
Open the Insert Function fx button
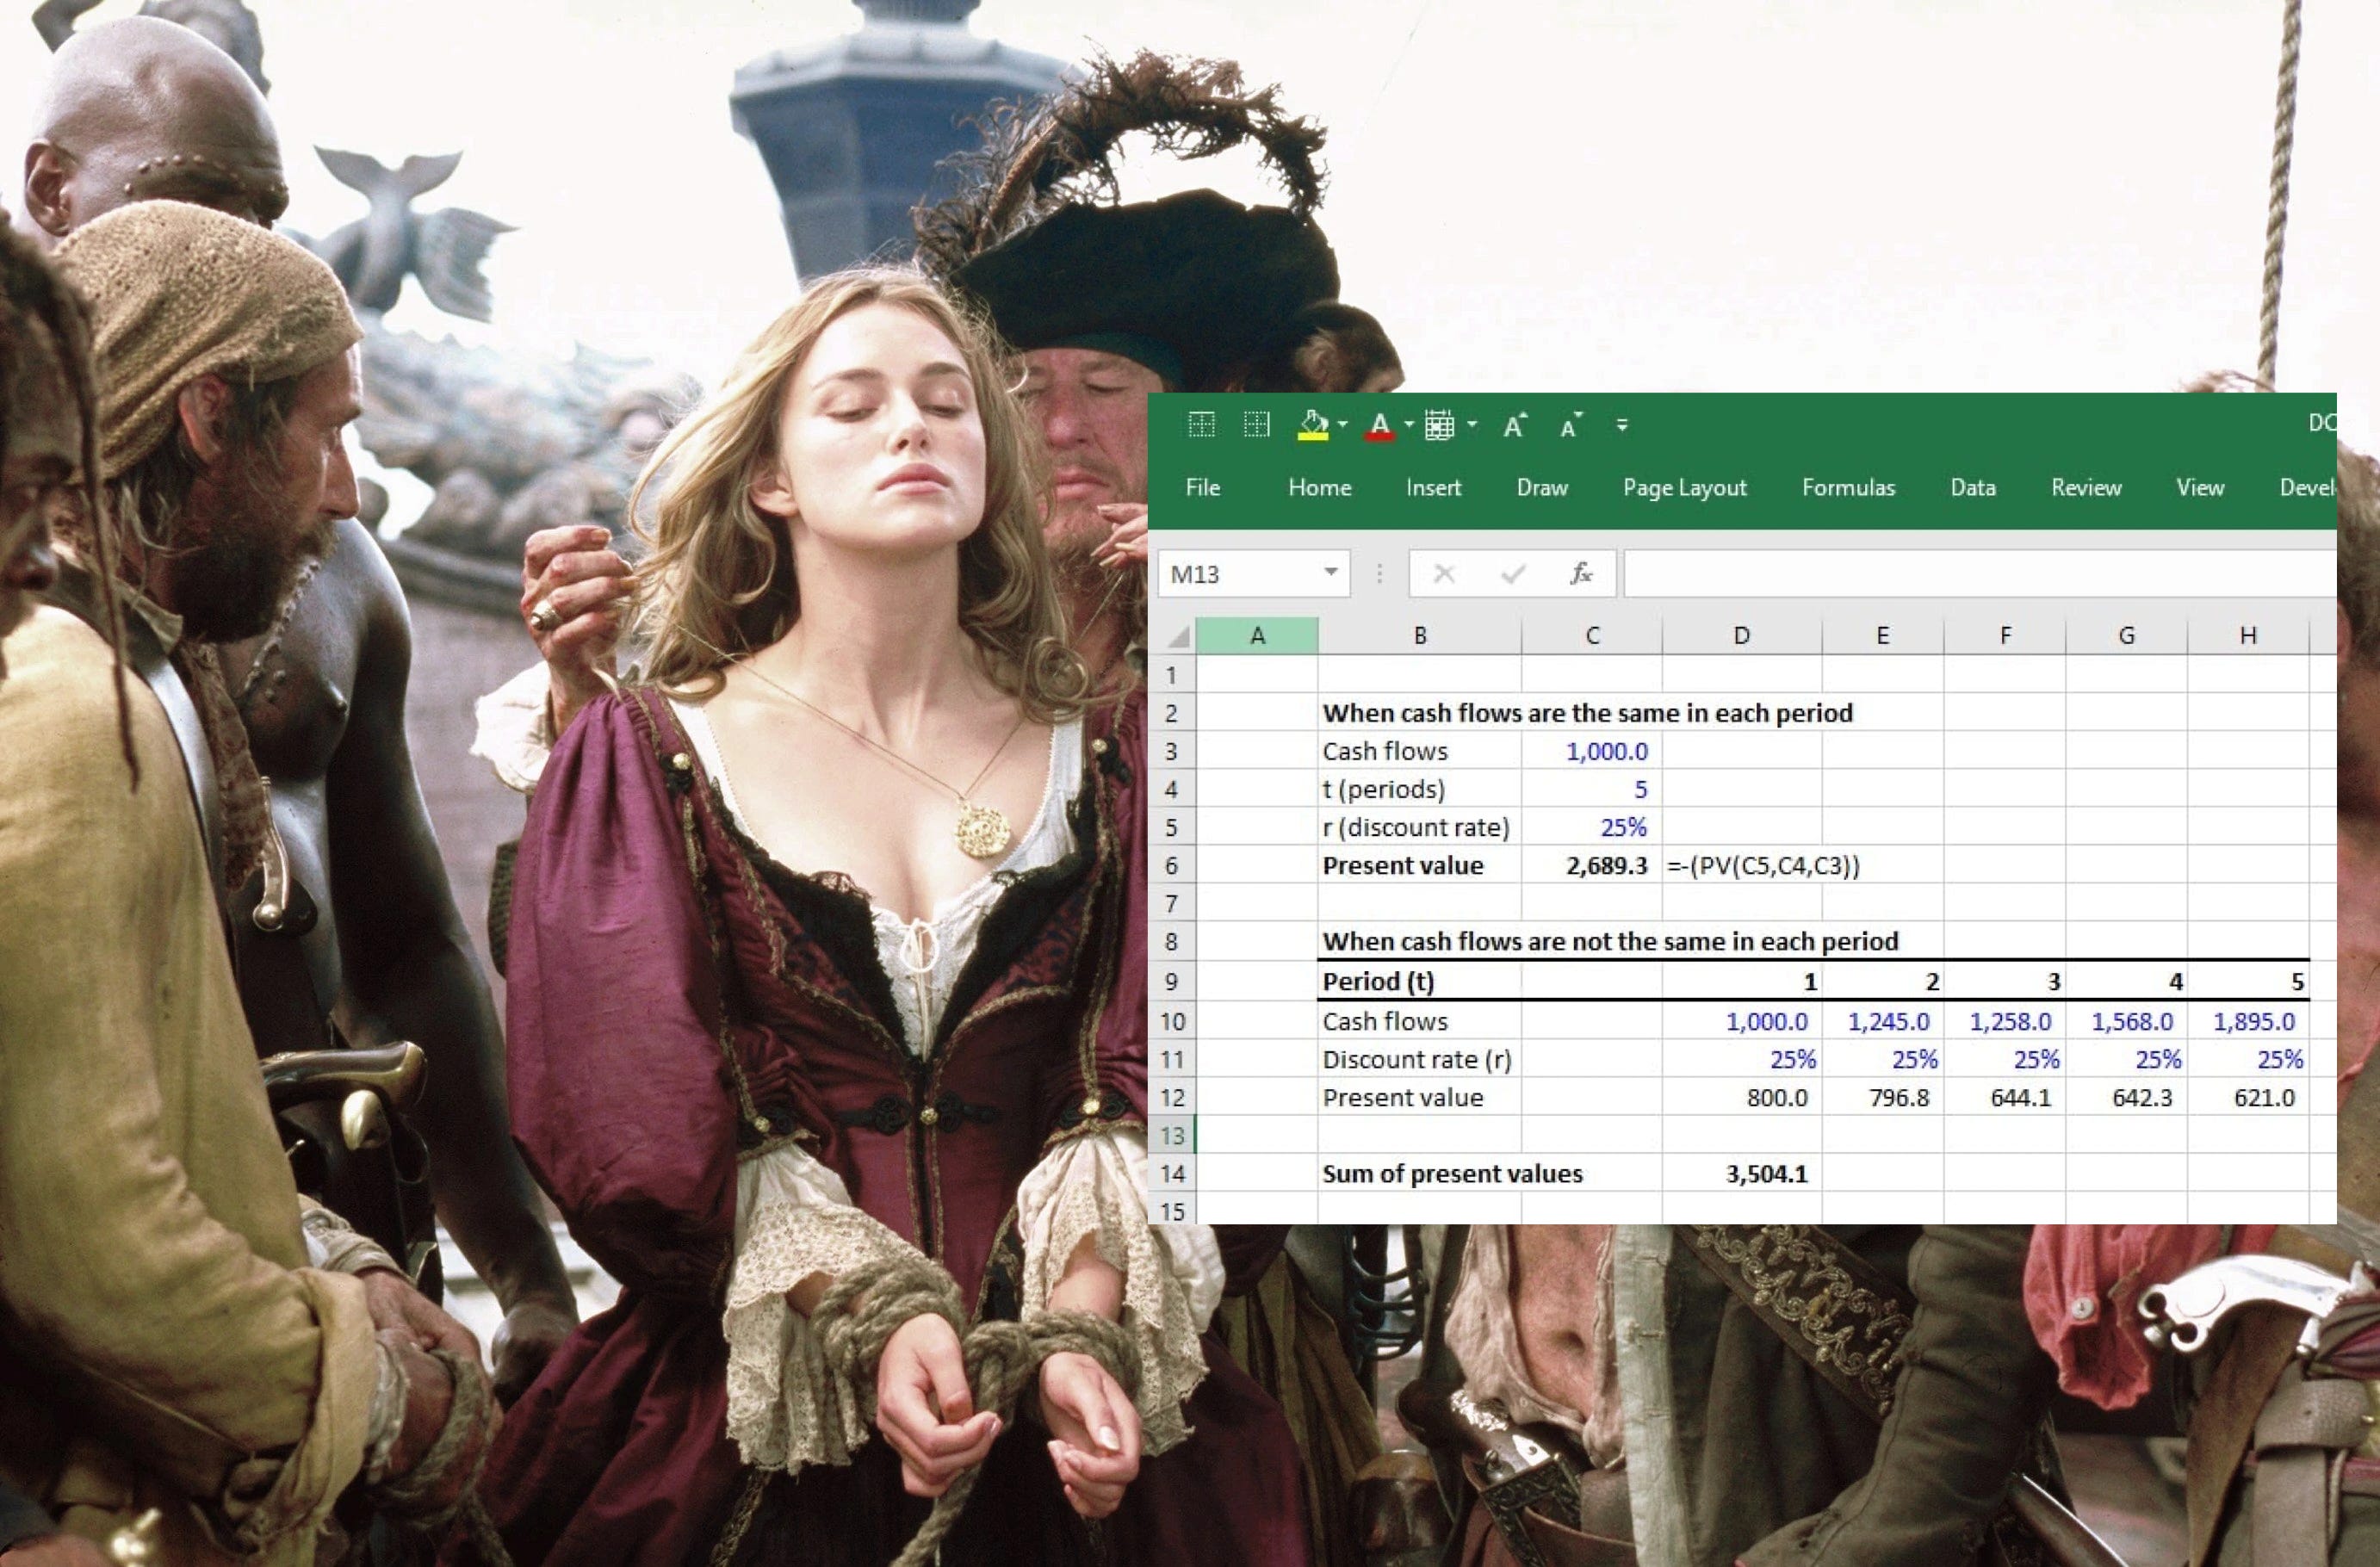1581,574
